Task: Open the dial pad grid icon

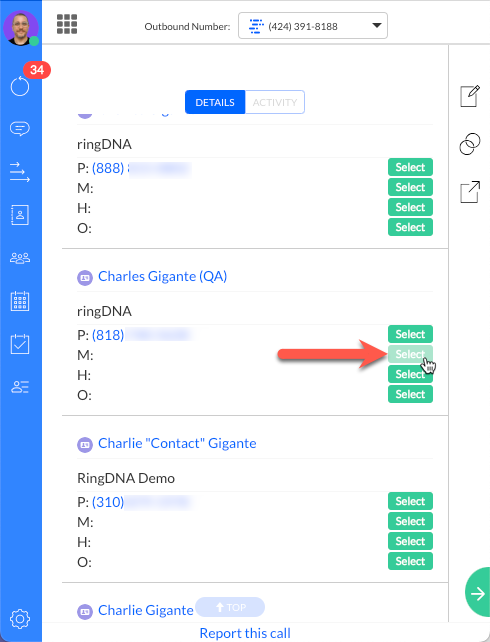Action: click(x=67, y=24)
